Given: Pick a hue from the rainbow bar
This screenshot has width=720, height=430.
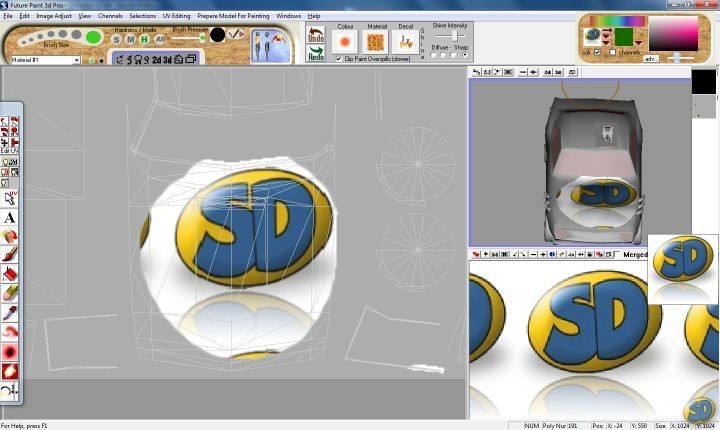Looking at the screenshot, I should (618, 21).
